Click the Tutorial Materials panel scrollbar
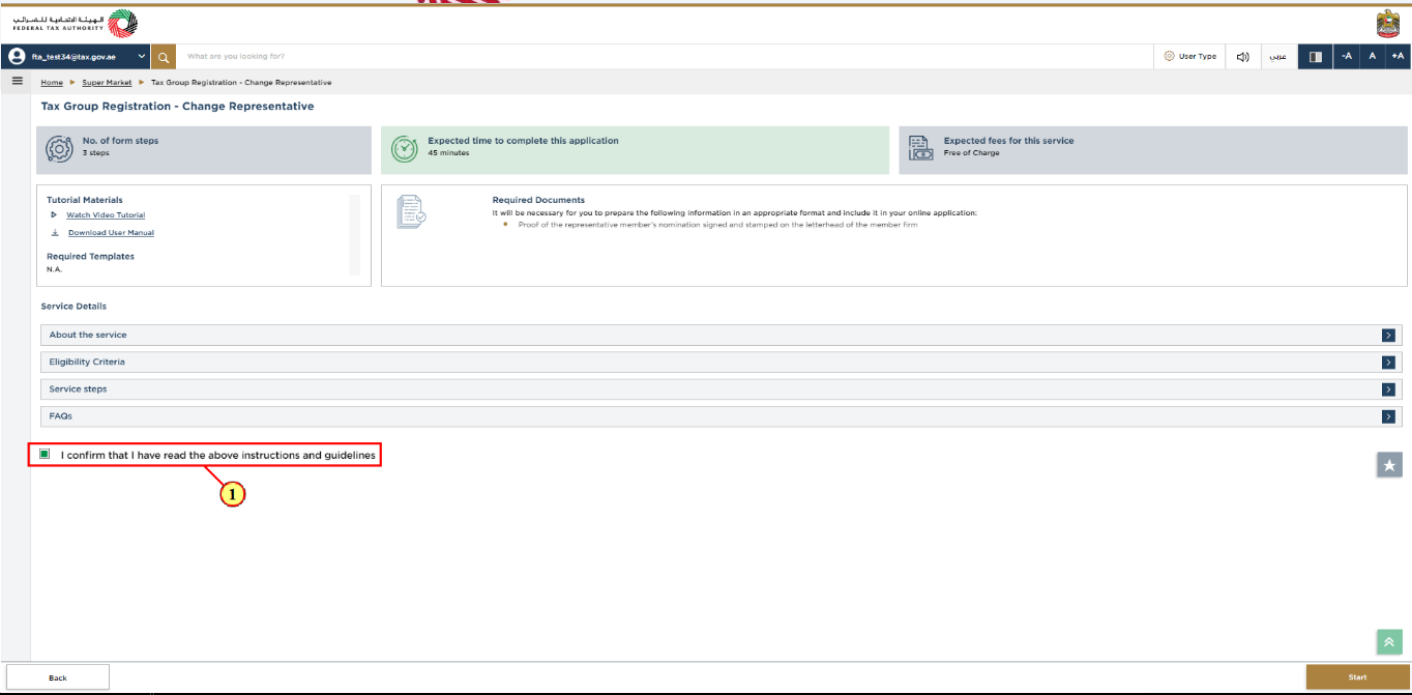Image resolution: width=1412 pixels, height=695 pixels. coord(353,234)
